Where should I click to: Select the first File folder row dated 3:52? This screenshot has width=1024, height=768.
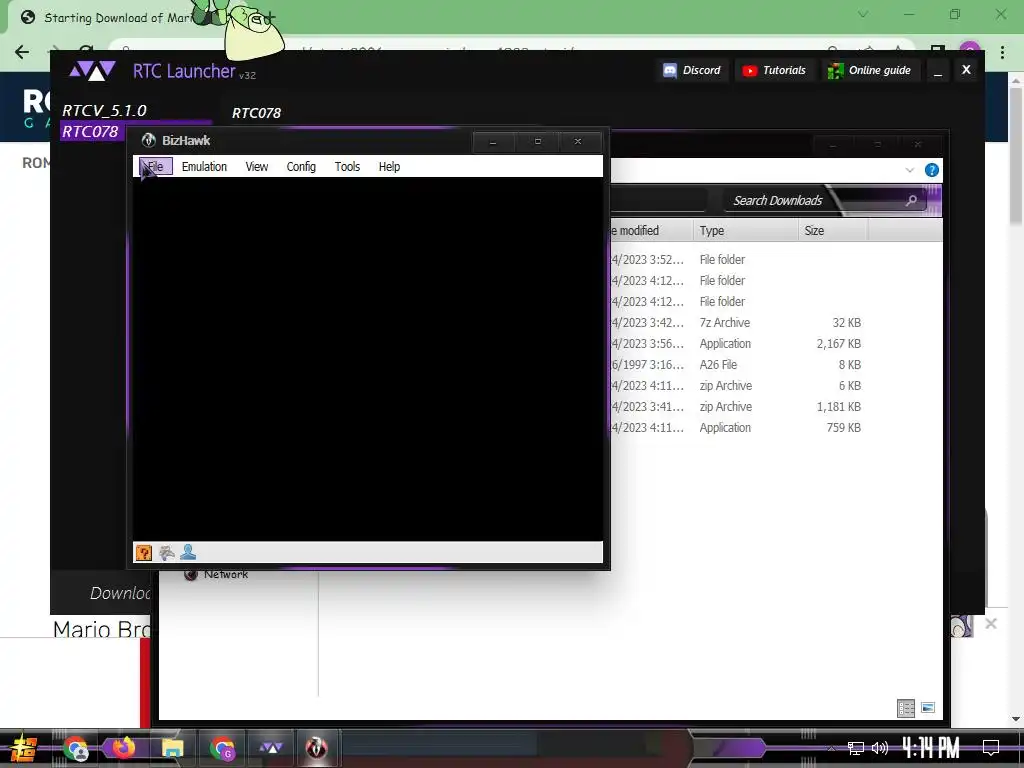point(736,259)
